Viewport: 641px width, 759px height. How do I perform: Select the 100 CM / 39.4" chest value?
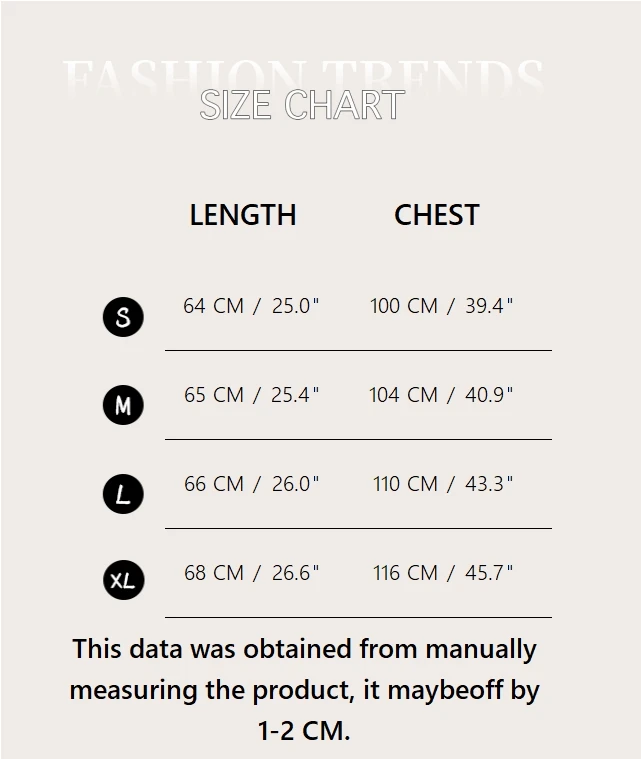[441, 306]
